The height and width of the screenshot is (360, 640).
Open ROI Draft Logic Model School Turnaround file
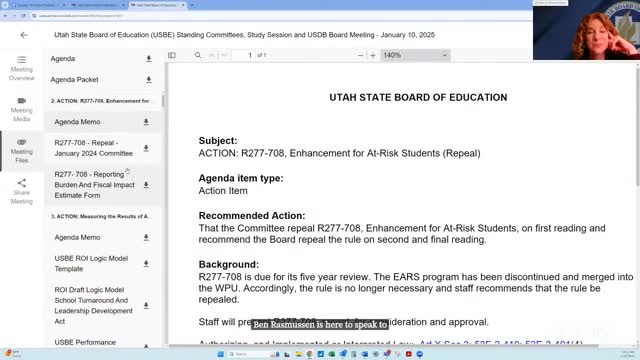click(x=93, y=305)
